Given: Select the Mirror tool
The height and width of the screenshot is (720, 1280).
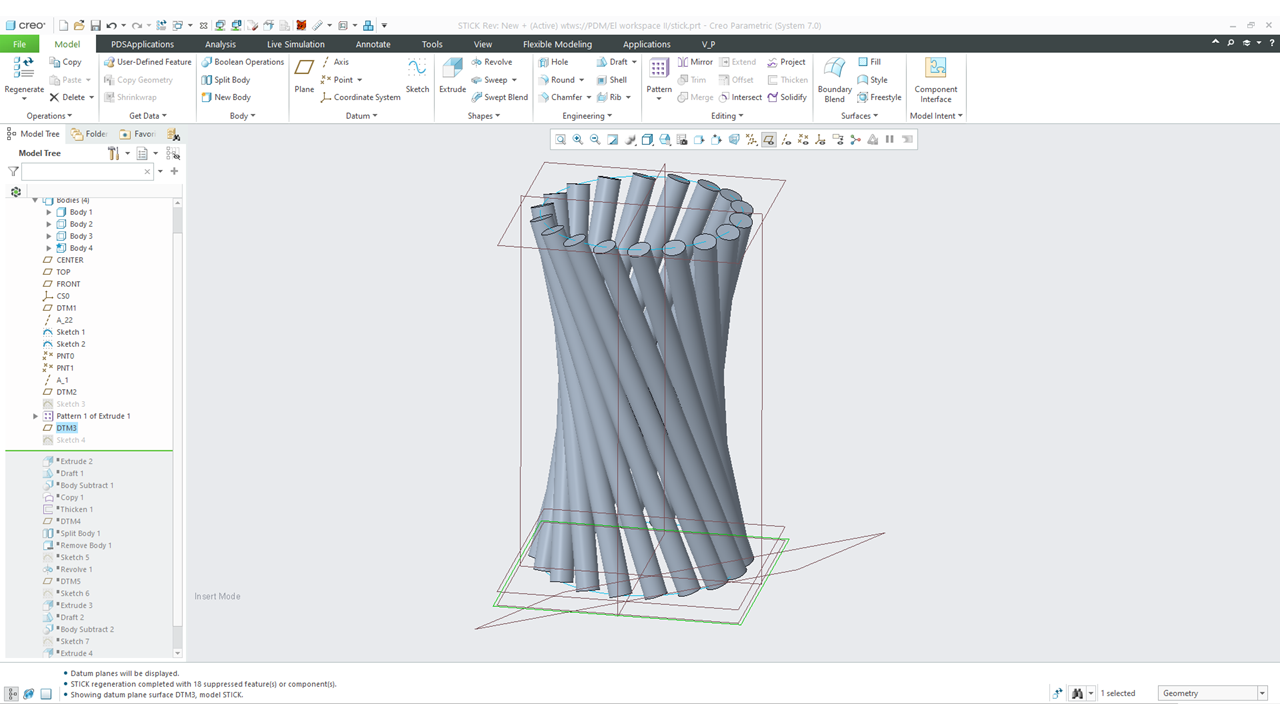Looking at the screenshot, I should click(695, 62).
